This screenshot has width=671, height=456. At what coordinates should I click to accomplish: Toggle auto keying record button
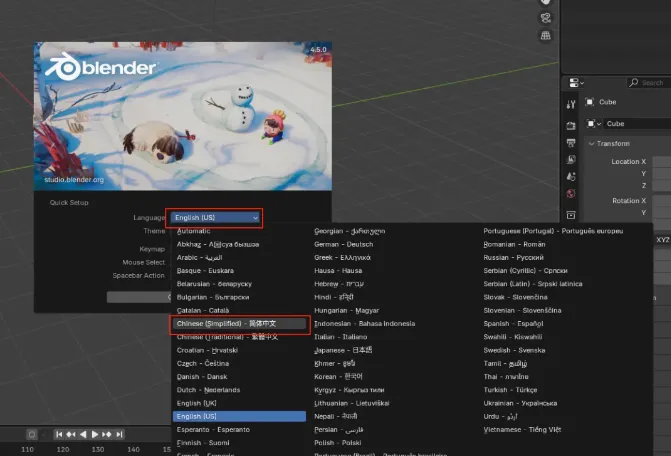coord(32,434)
